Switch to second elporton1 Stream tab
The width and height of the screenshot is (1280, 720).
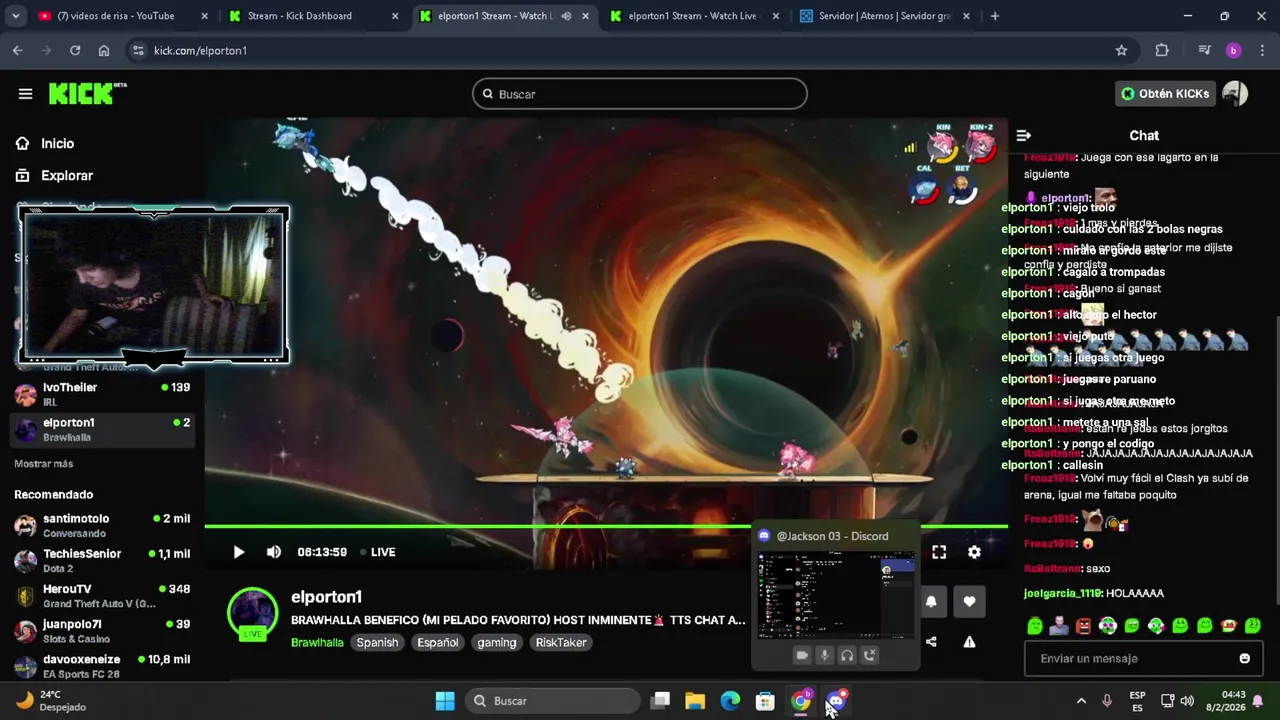coord(692,16)
